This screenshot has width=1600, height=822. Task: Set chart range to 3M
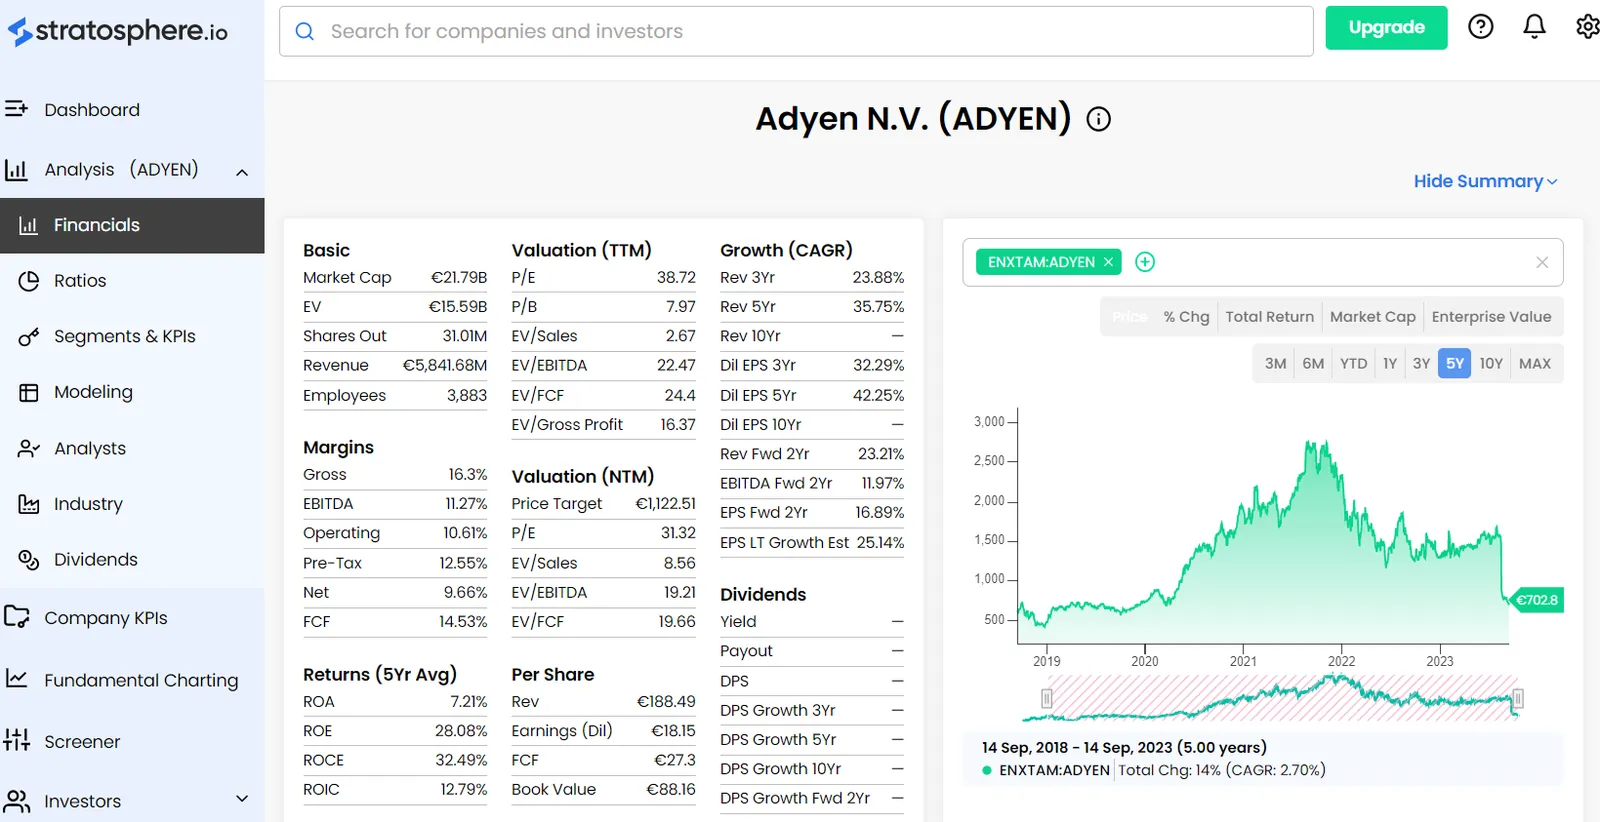tap(1275, 364)
